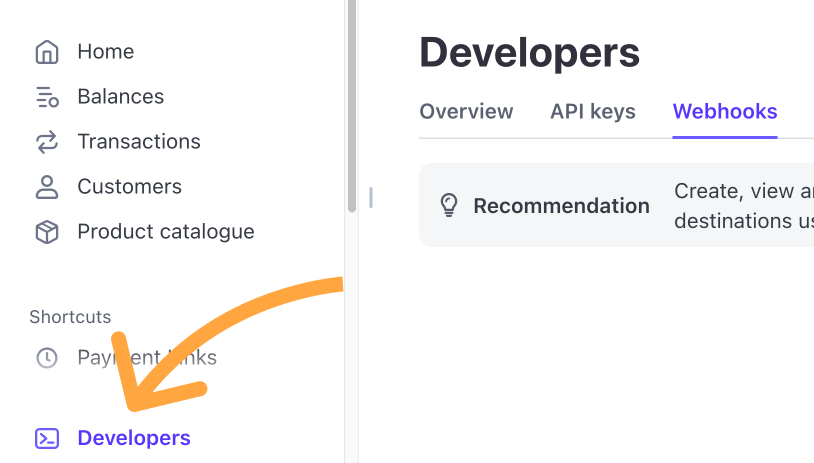Image resolution: width=814 pixels, height=463 pixels.
Task: Open Developers shortcut link
Action: [x=134, y=438]
